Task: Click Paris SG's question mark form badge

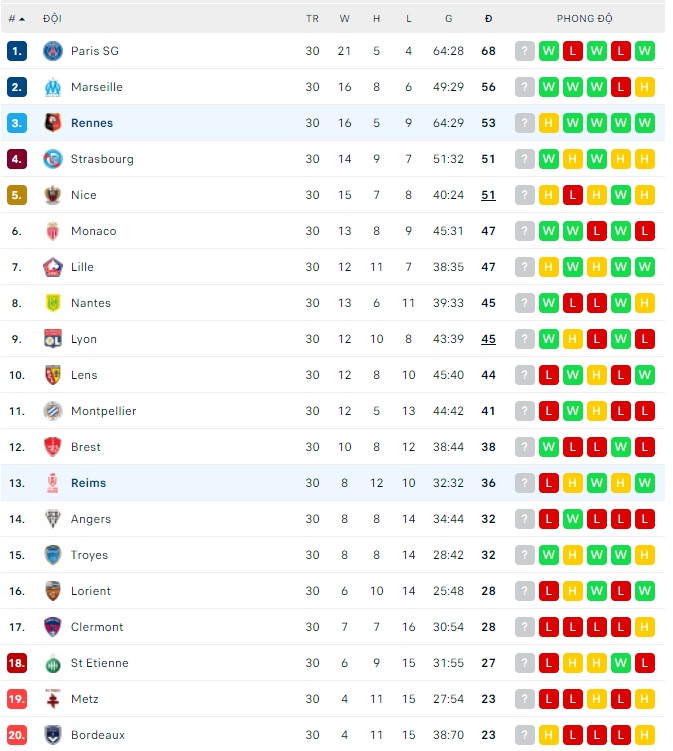Action: [x=525, y=51]
